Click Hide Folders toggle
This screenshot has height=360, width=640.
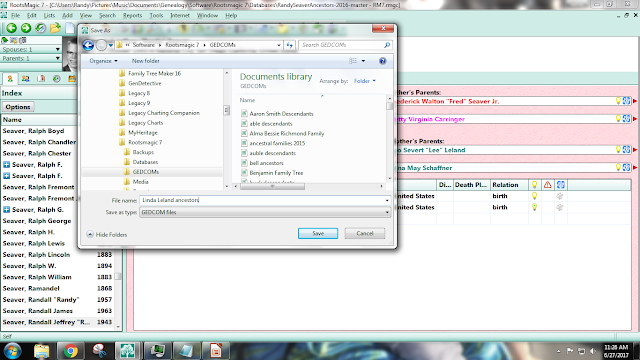(x=107, y=235)
